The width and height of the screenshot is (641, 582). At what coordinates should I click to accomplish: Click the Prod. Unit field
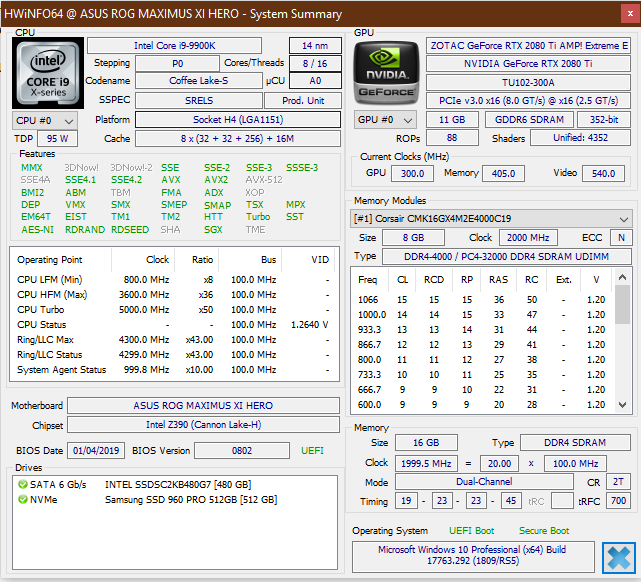[303, 101]
